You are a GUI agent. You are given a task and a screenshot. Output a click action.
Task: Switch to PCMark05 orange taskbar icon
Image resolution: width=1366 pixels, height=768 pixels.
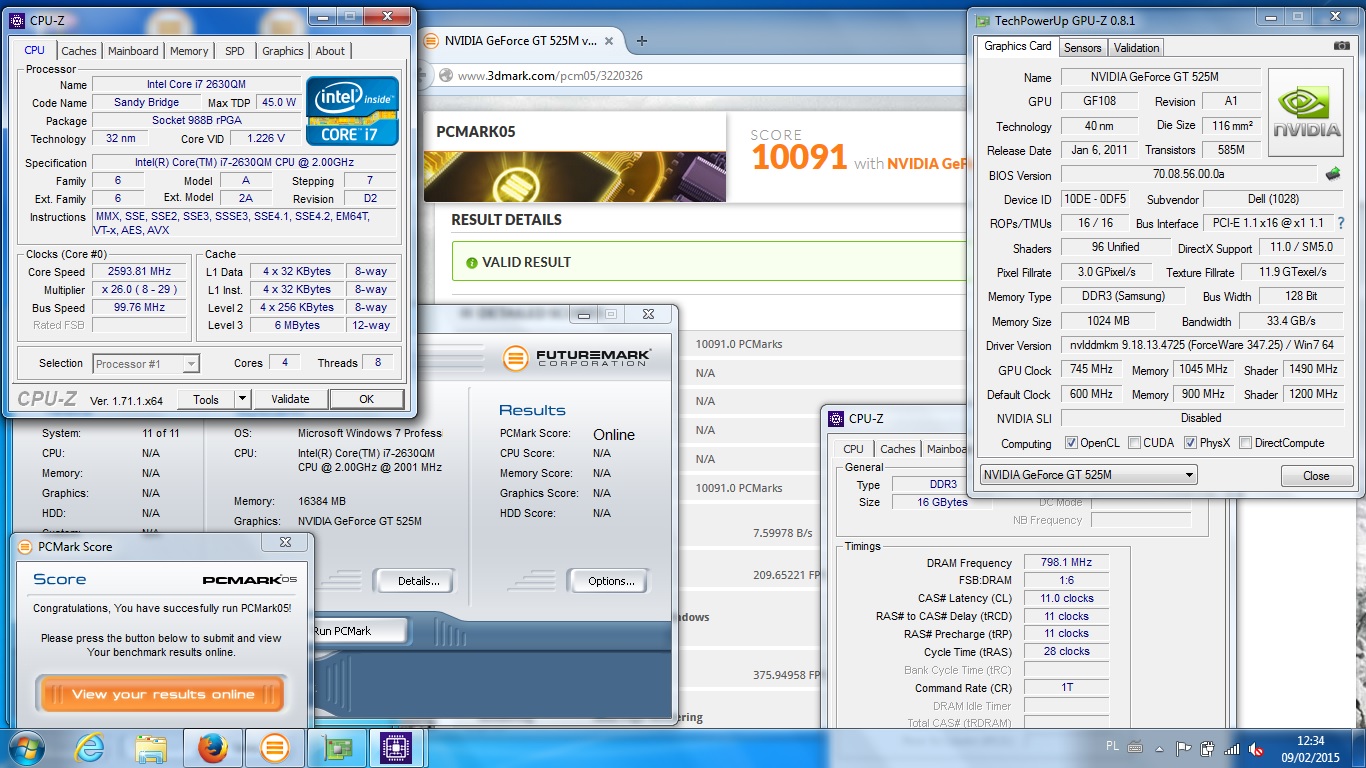pos(275,747)
